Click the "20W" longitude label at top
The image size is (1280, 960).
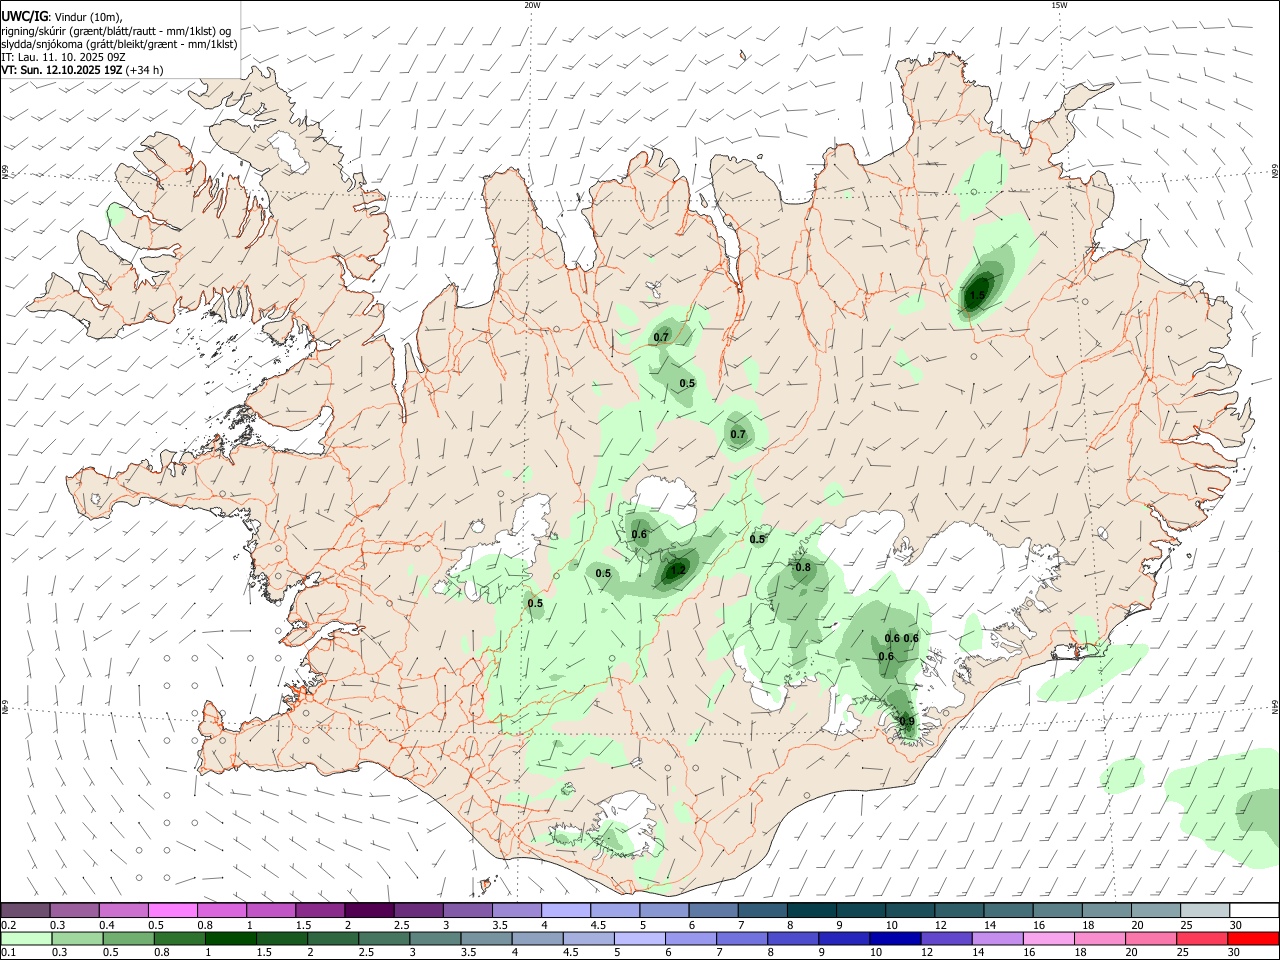(532, 5)
